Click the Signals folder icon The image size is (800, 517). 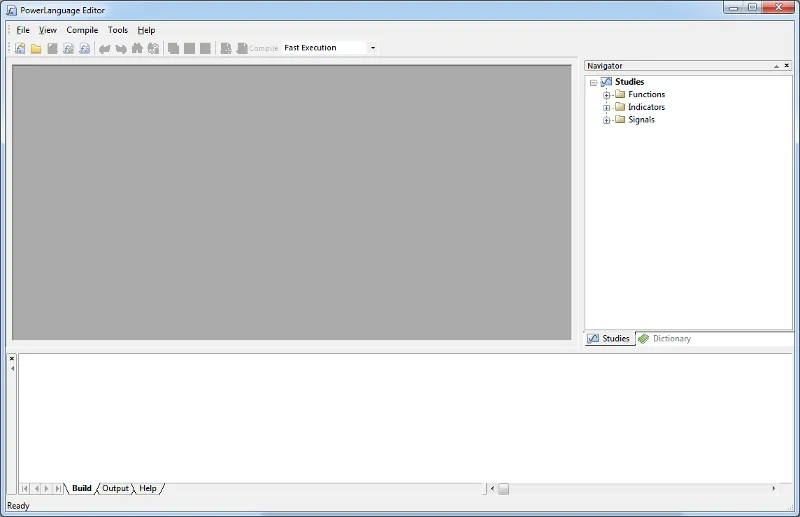[x=620, y=119]
